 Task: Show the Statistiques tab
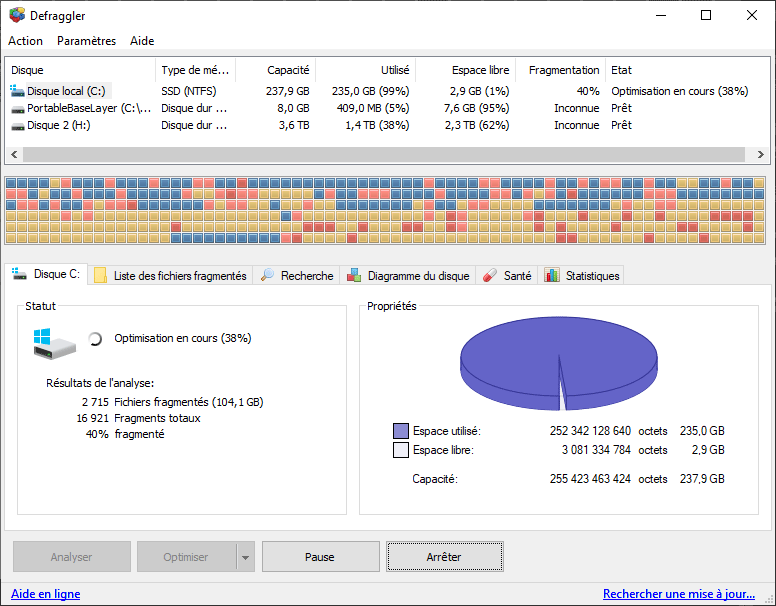point(581,275)
